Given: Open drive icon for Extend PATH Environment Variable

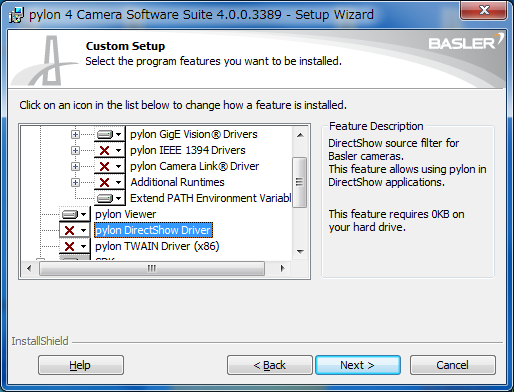Looking at the screenshot, I should 110,199.
